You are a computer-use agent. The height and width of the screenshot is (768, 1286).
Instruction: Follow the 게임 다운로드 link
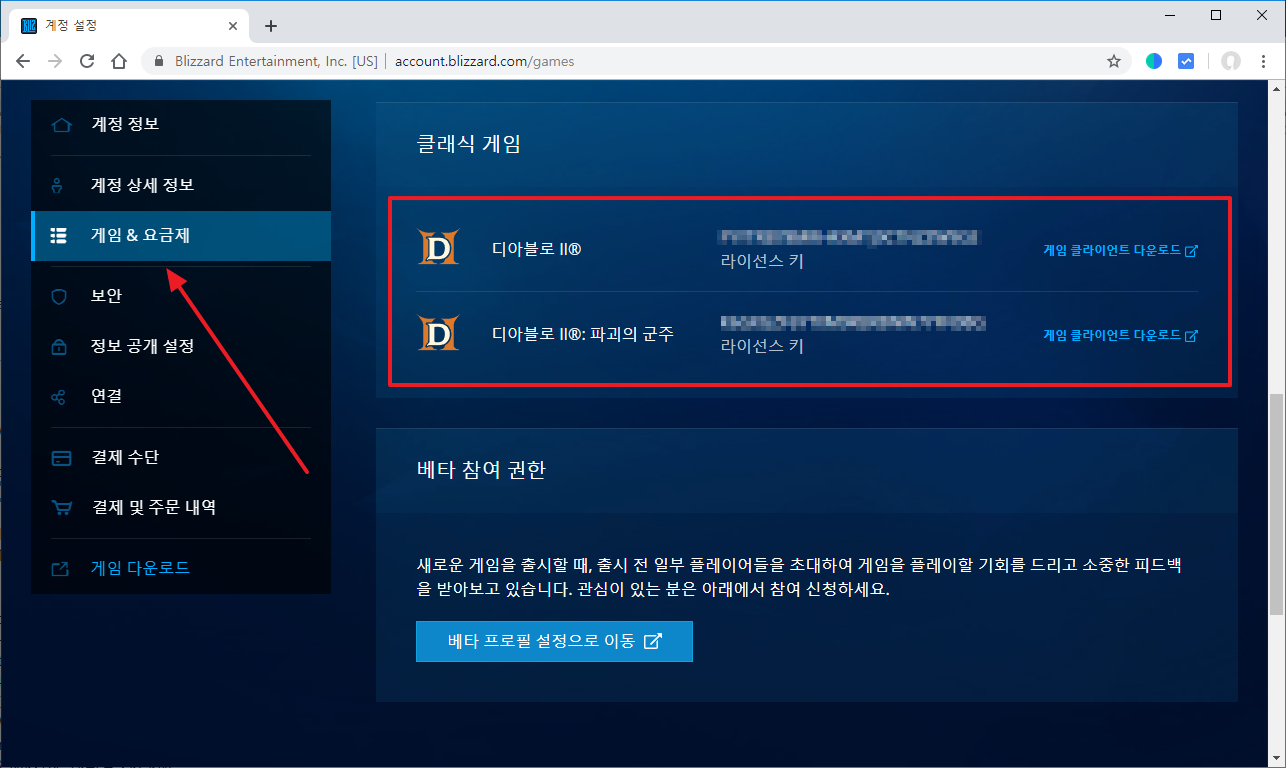pyautogui.click(x=140, y=568)
